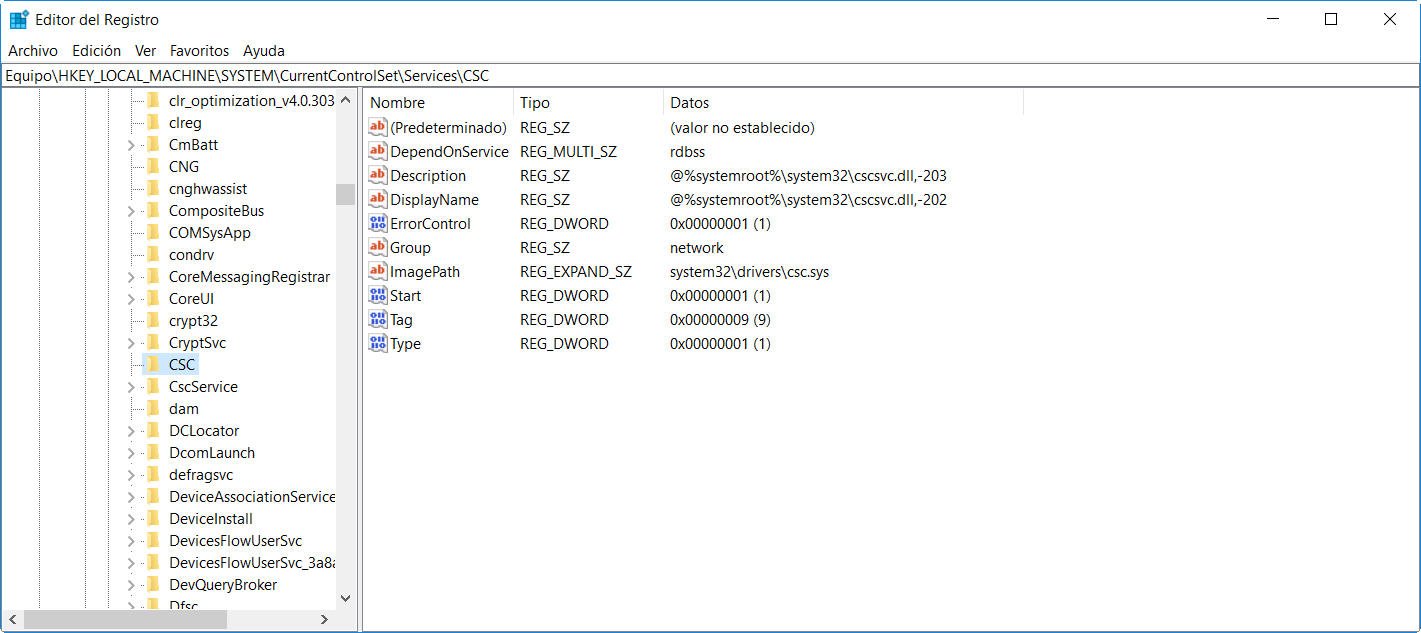
Task: Sort values by the Datos column header
Action: [843, 102]
